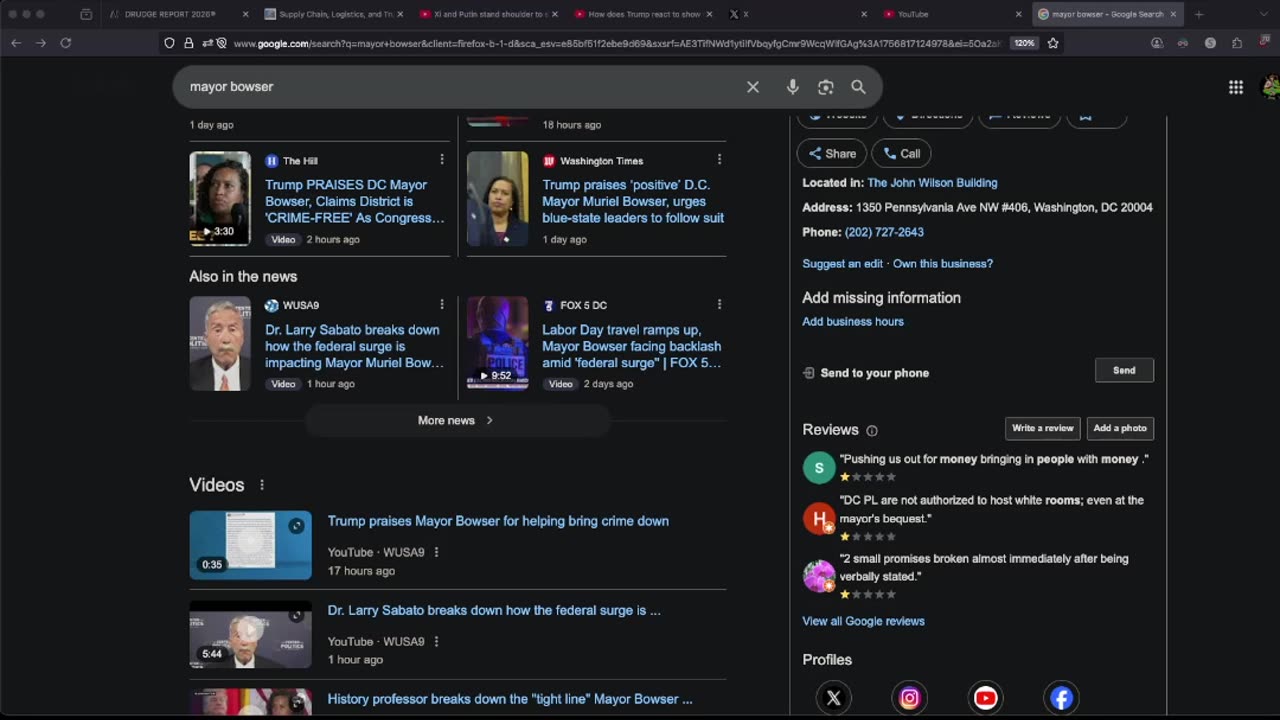Expand More news results
The width and height of the screenshot is (1280, 720).
click(x=457, y=421)
